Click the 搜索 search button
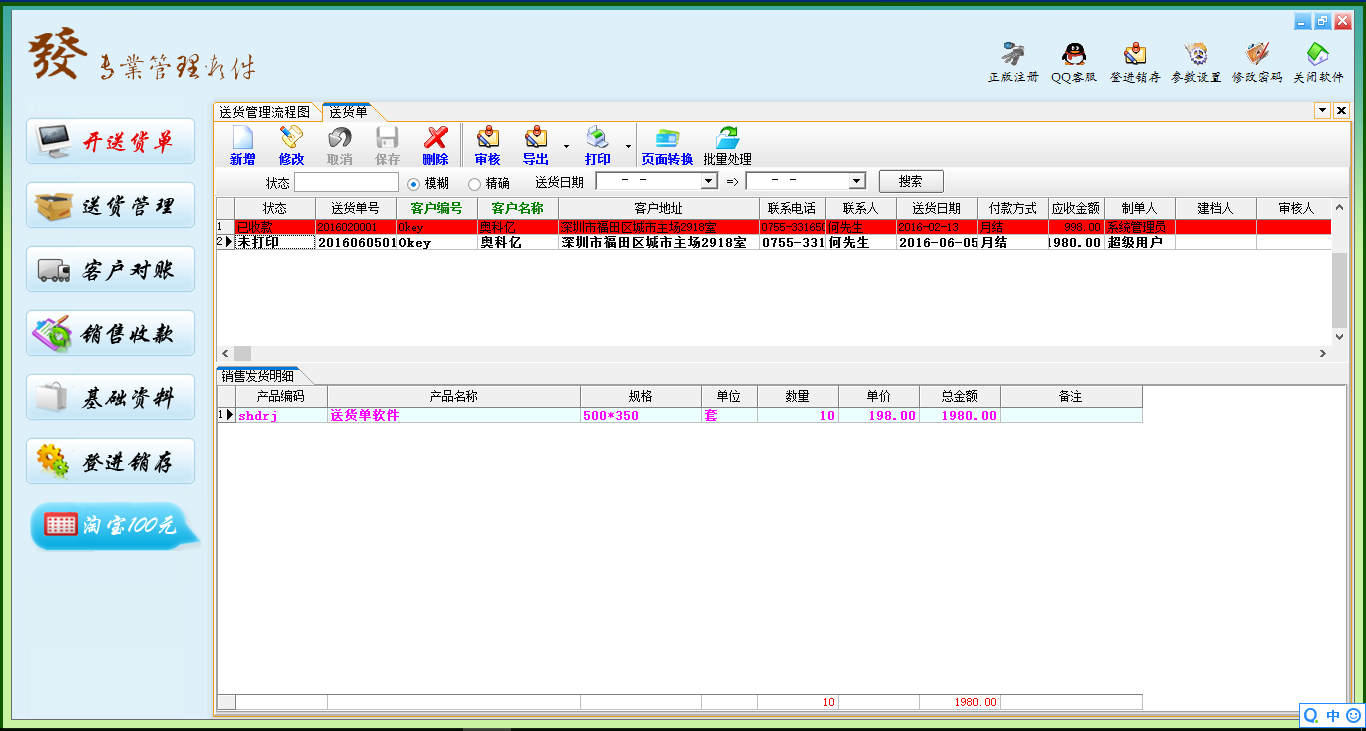This screenshot has height=731, width=1366. (910, 182)
